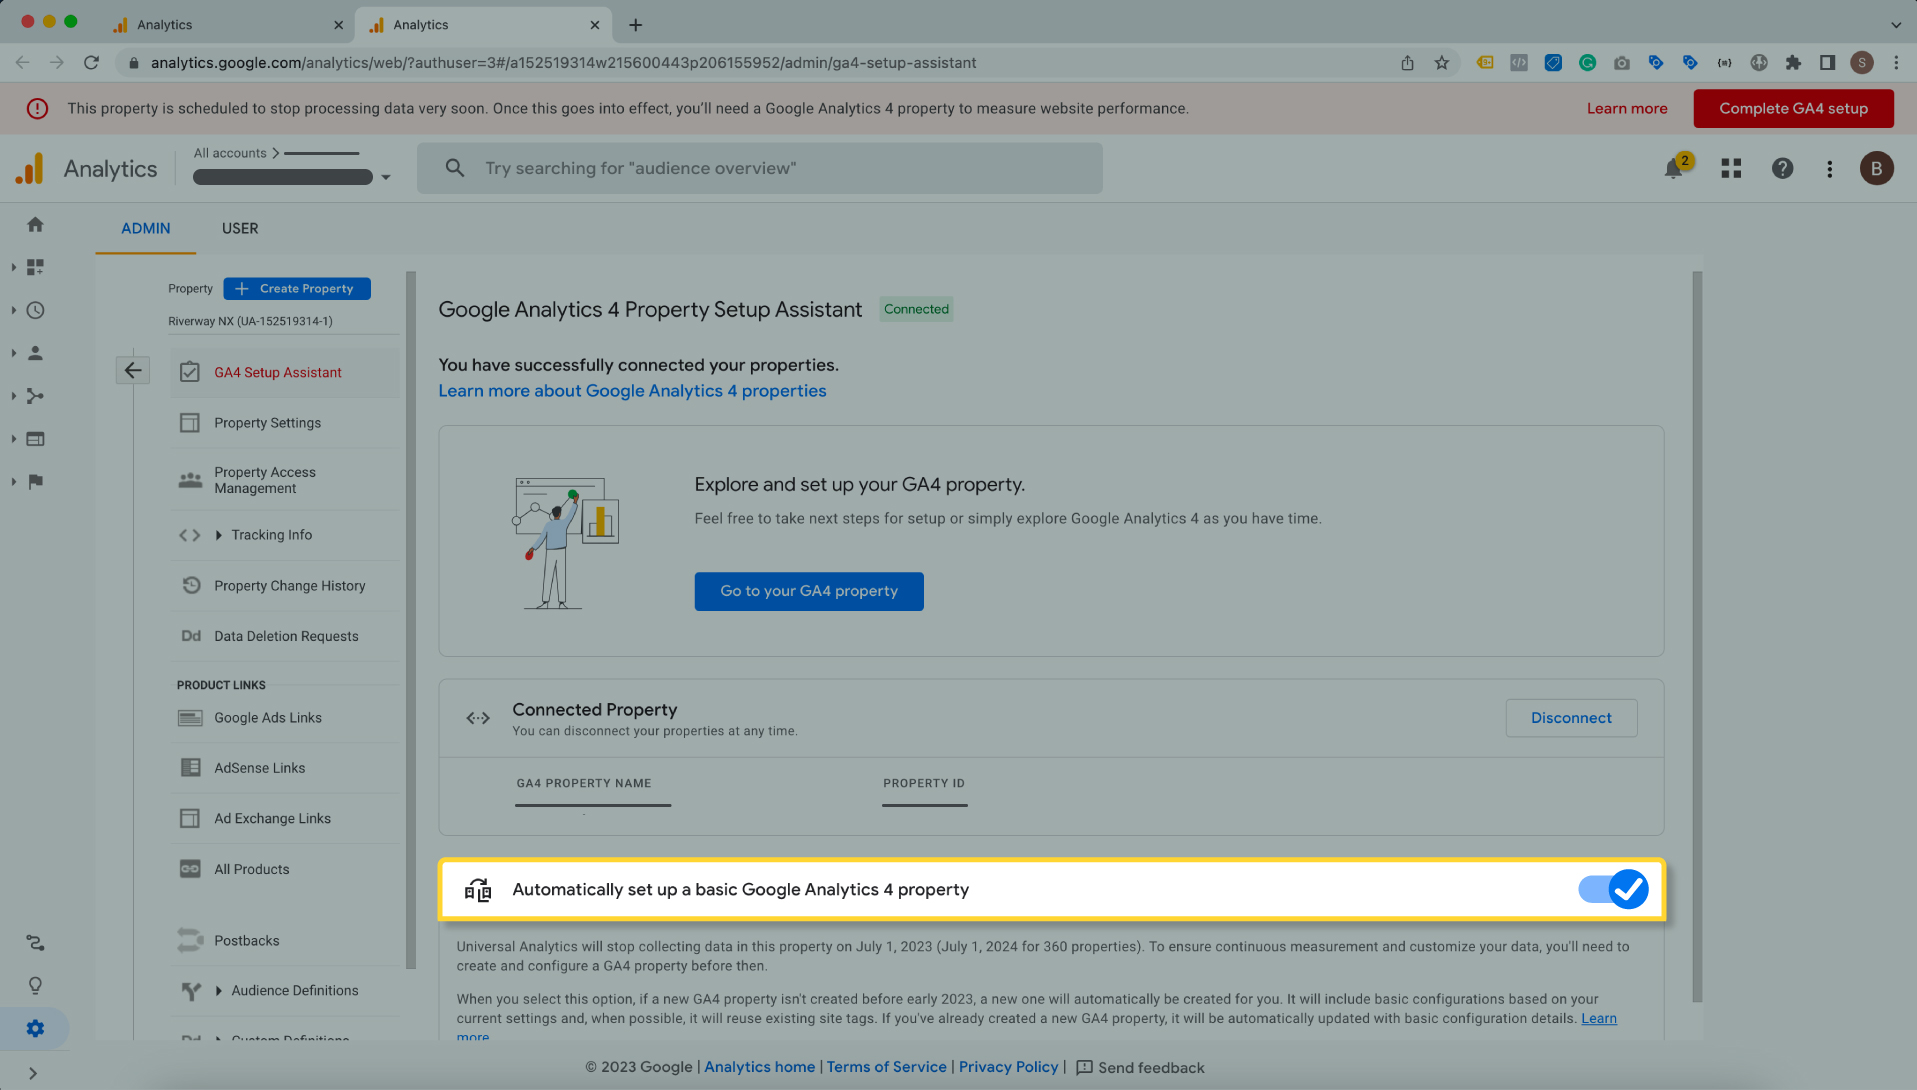The width and height of the screenshot is (1917, 1090).
Task: Click the browser address bar
Action: tap(758, 63)
